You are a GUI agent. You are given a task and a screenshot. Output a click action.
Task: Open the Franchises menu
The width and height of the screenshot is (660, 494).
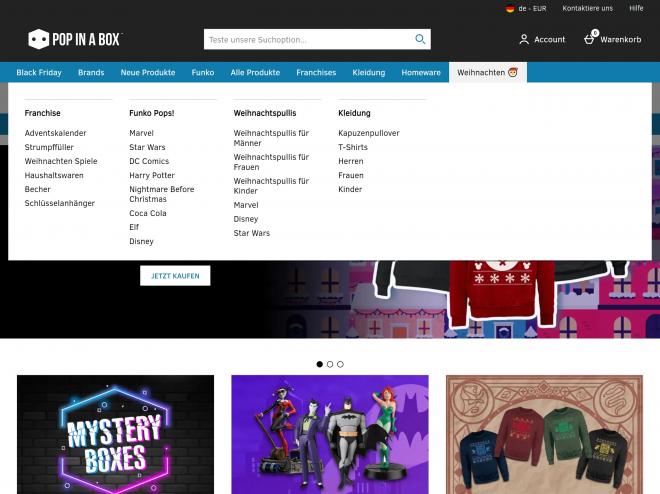pyautogui.click(x=316, y=72)
